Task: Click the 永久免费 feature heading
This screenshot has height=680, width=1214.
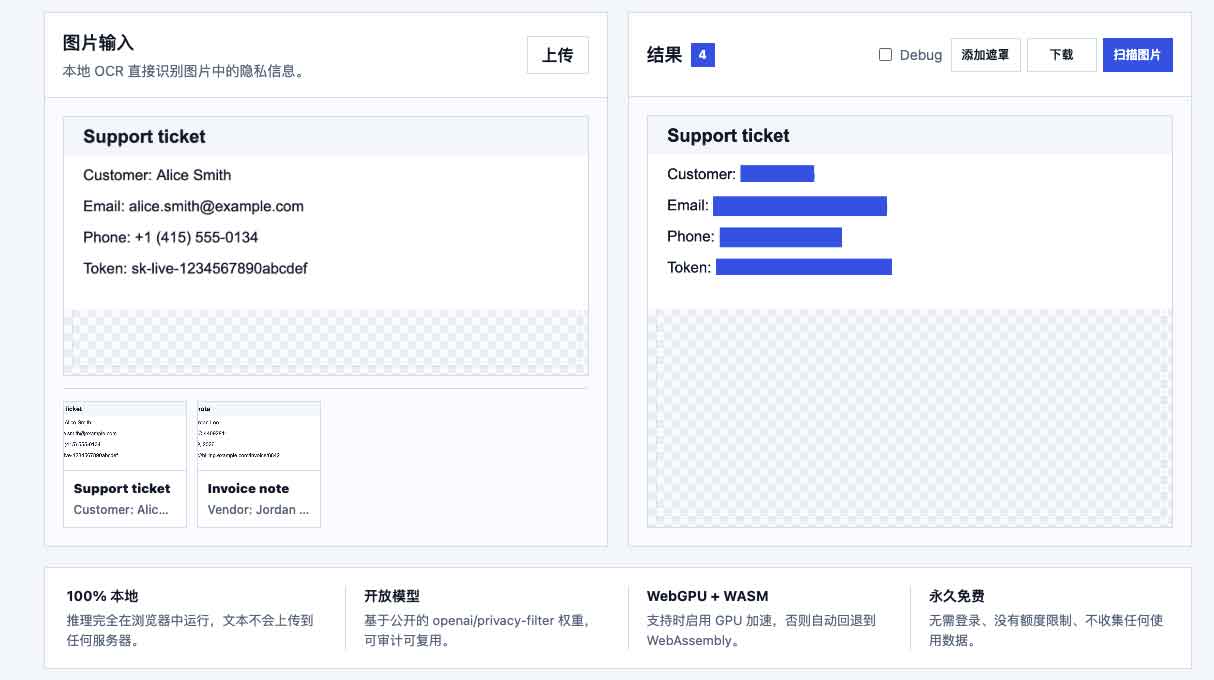Action: click(957, 596)
